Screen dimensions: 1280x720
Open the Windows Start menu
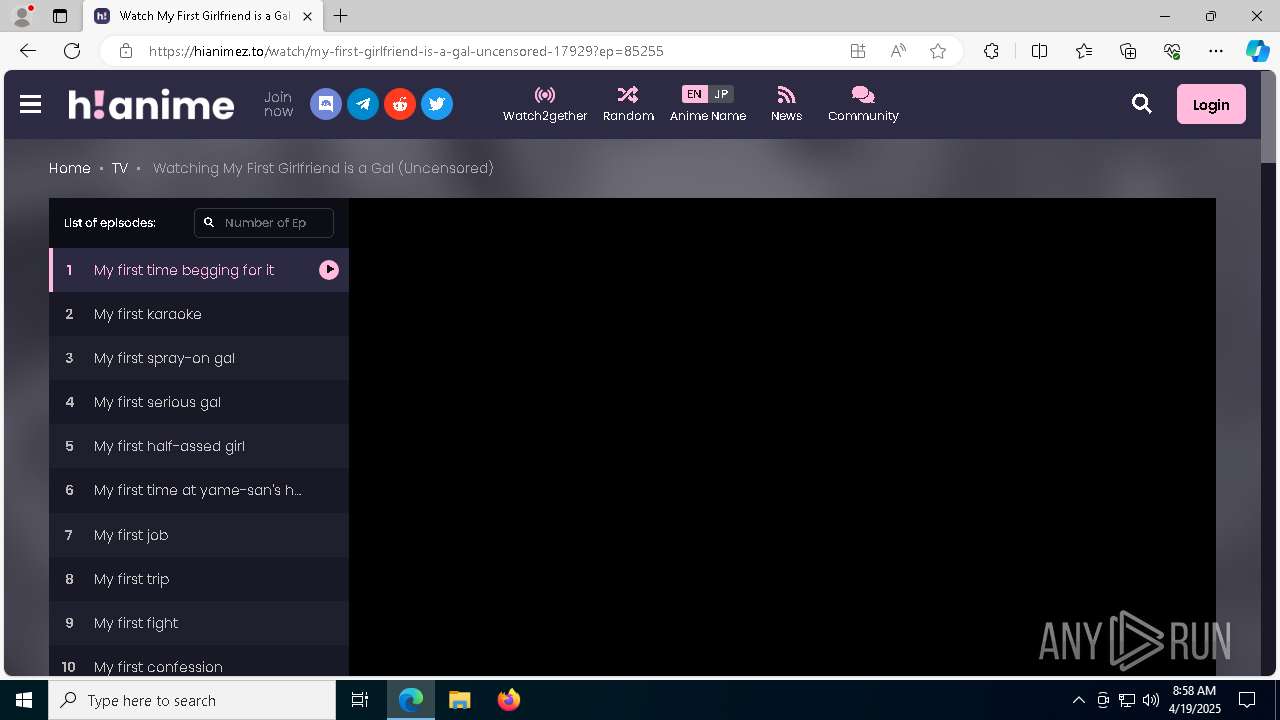tap(24, 700)
